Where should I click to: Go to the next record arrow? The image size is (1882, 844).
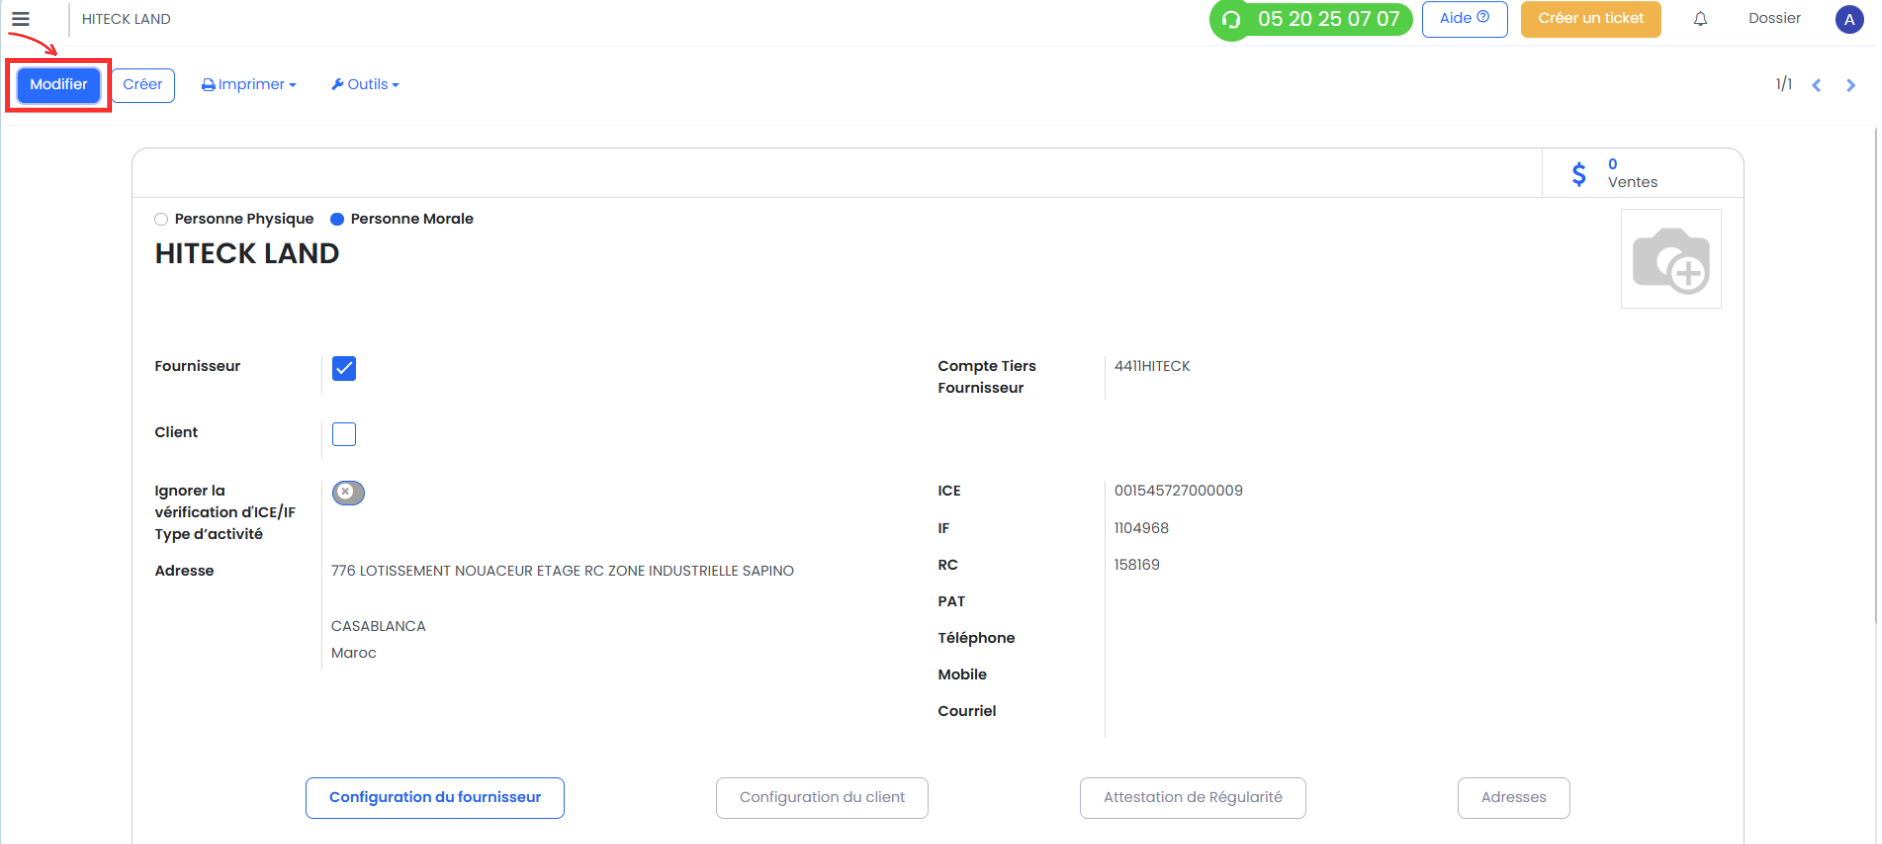pos(1851,85)
